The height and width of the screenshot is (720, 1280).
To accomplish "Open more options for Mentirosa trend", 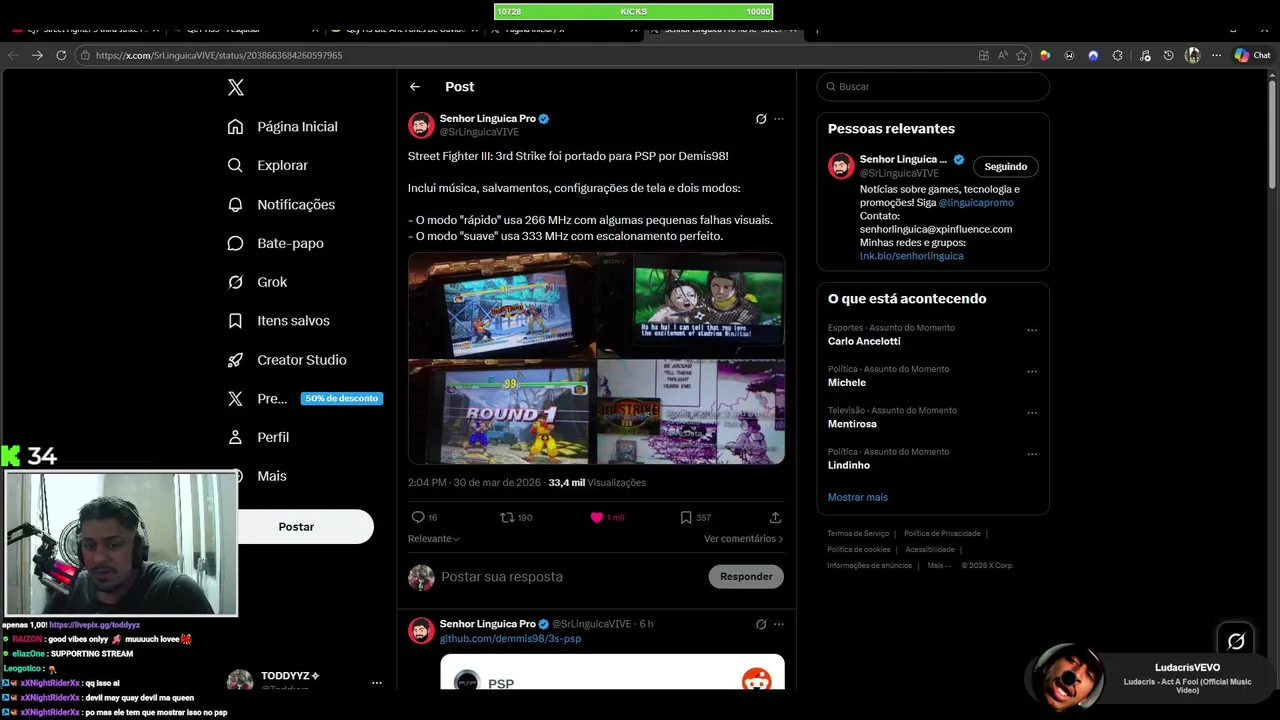I will 1032,413.
